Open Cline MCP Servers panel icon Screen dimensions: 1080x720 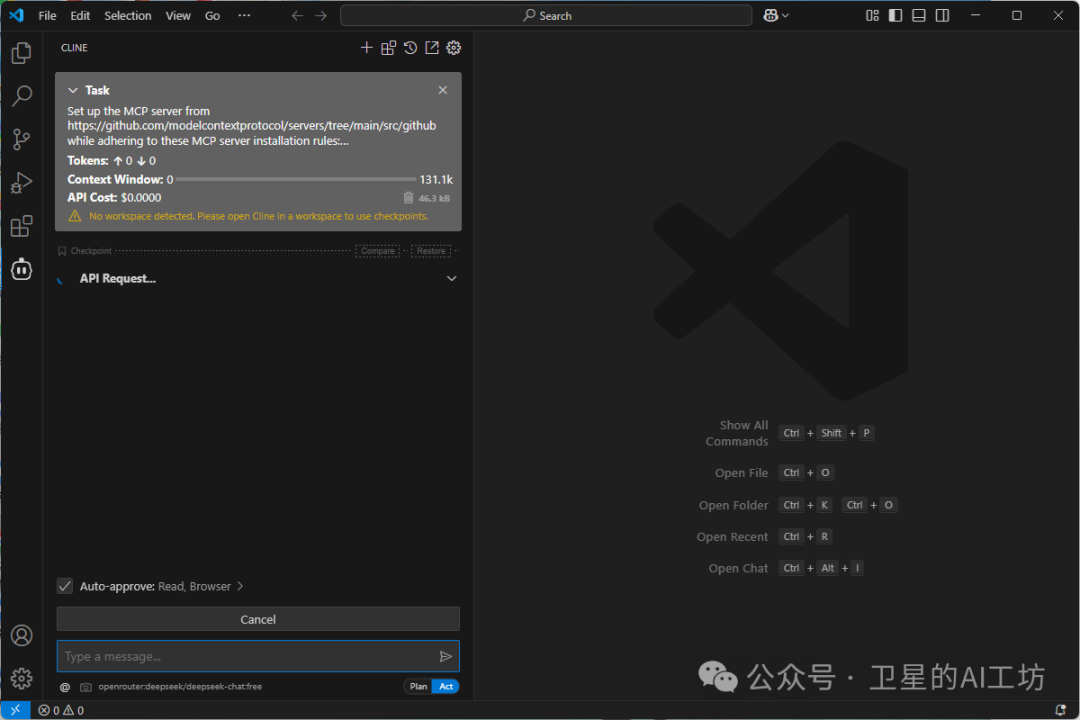click(x=388, y=48)
